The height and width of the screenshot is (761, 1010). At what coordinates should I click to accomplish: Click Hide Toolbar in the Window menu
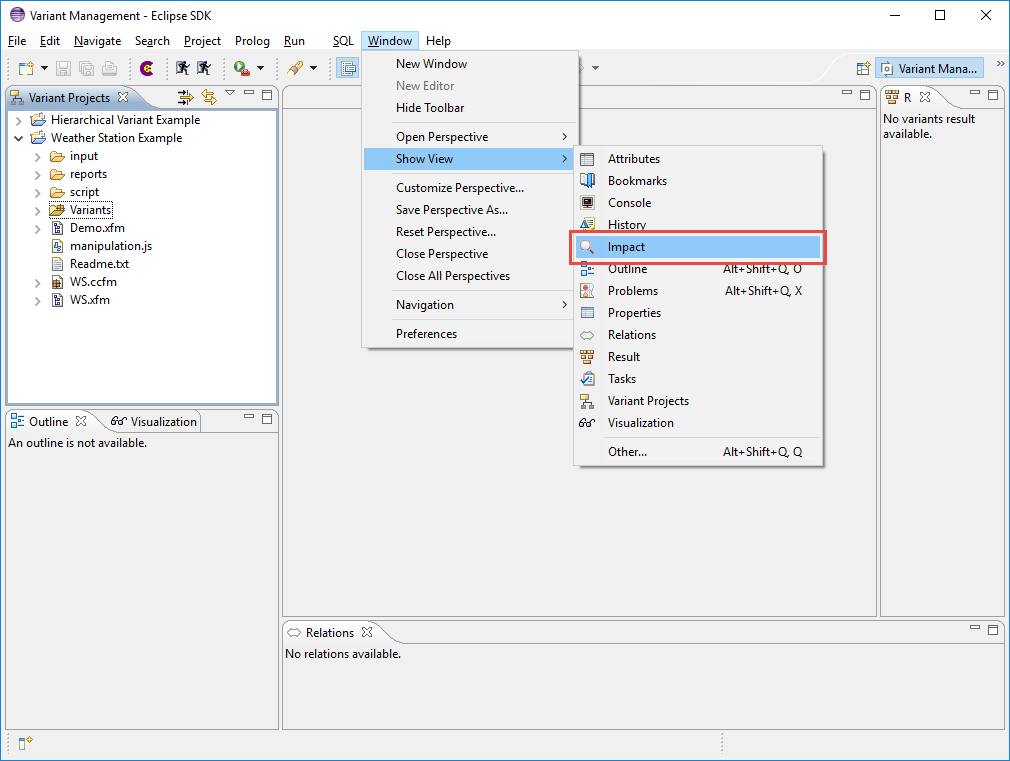tap(470, 108)
